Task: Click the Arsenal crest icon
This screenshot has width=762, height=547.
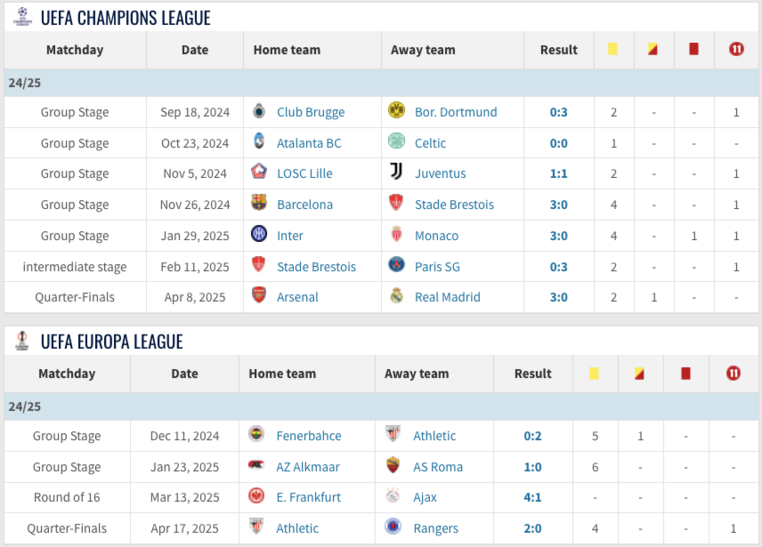Action: [x=259, y=297]
